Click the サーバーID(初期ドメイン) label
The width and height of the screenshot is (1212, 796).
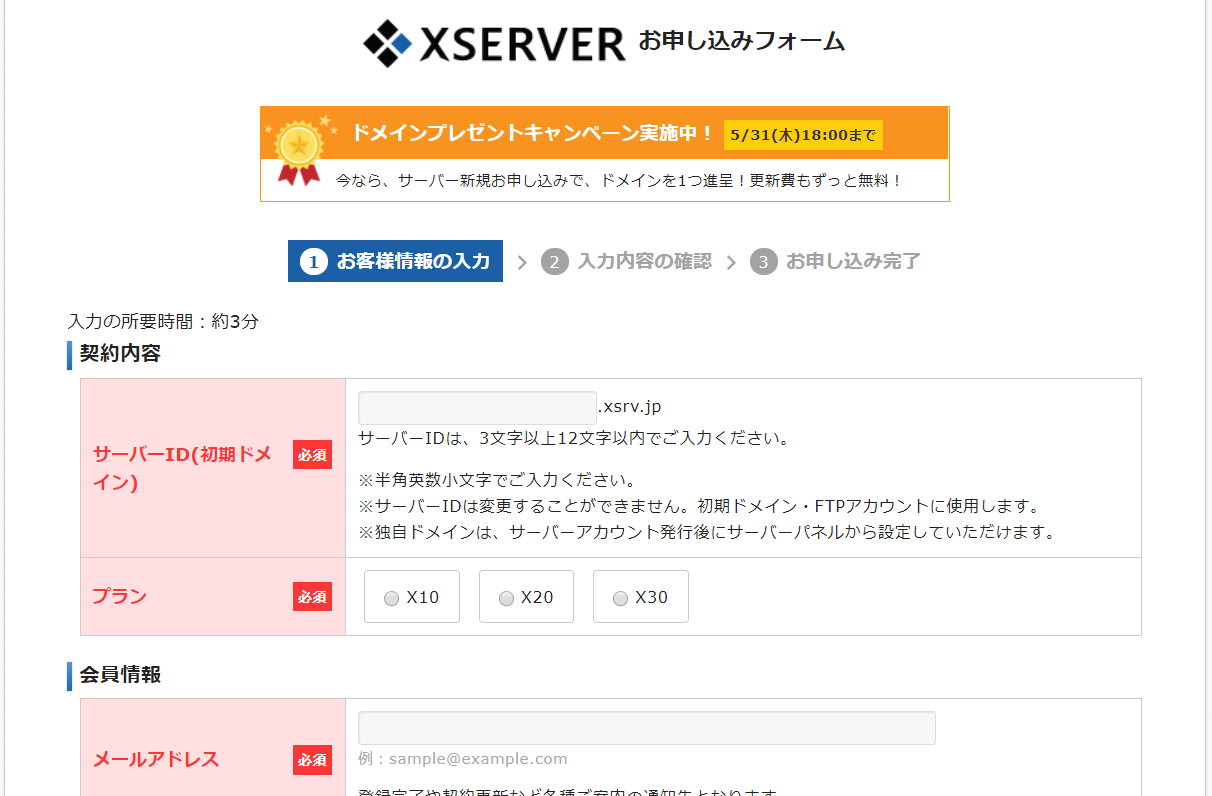(x=183, y=468)
